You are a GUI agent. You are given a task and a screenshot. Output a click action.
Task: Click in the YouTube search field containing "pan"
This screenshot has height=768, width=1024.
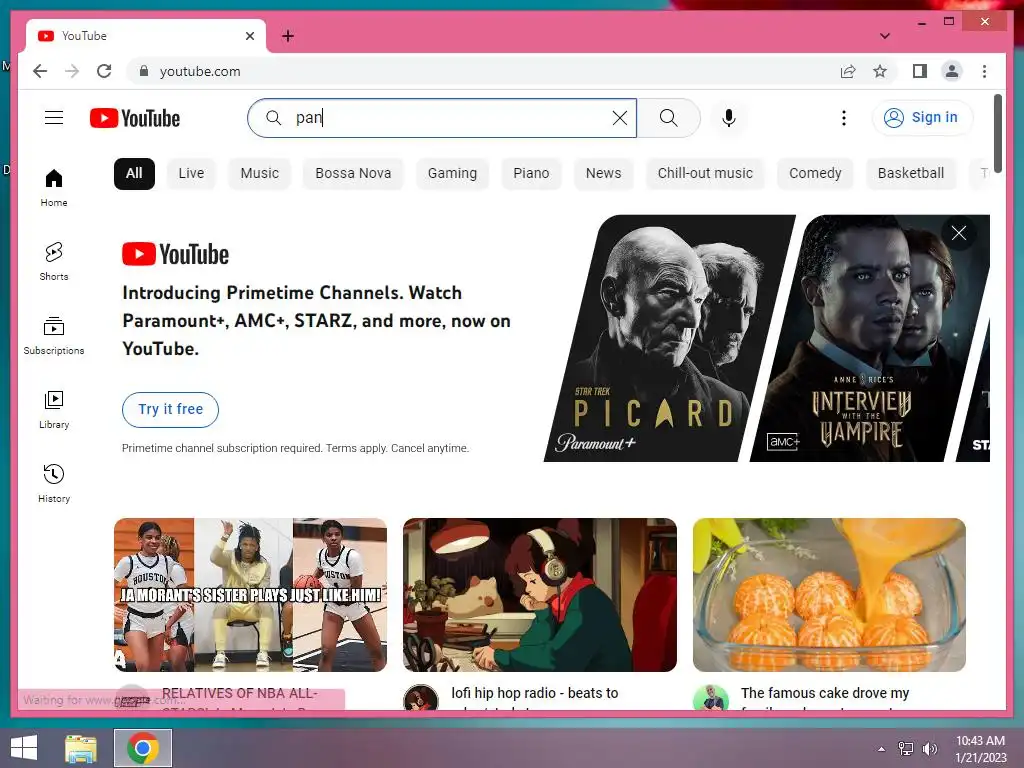[444, 118]
